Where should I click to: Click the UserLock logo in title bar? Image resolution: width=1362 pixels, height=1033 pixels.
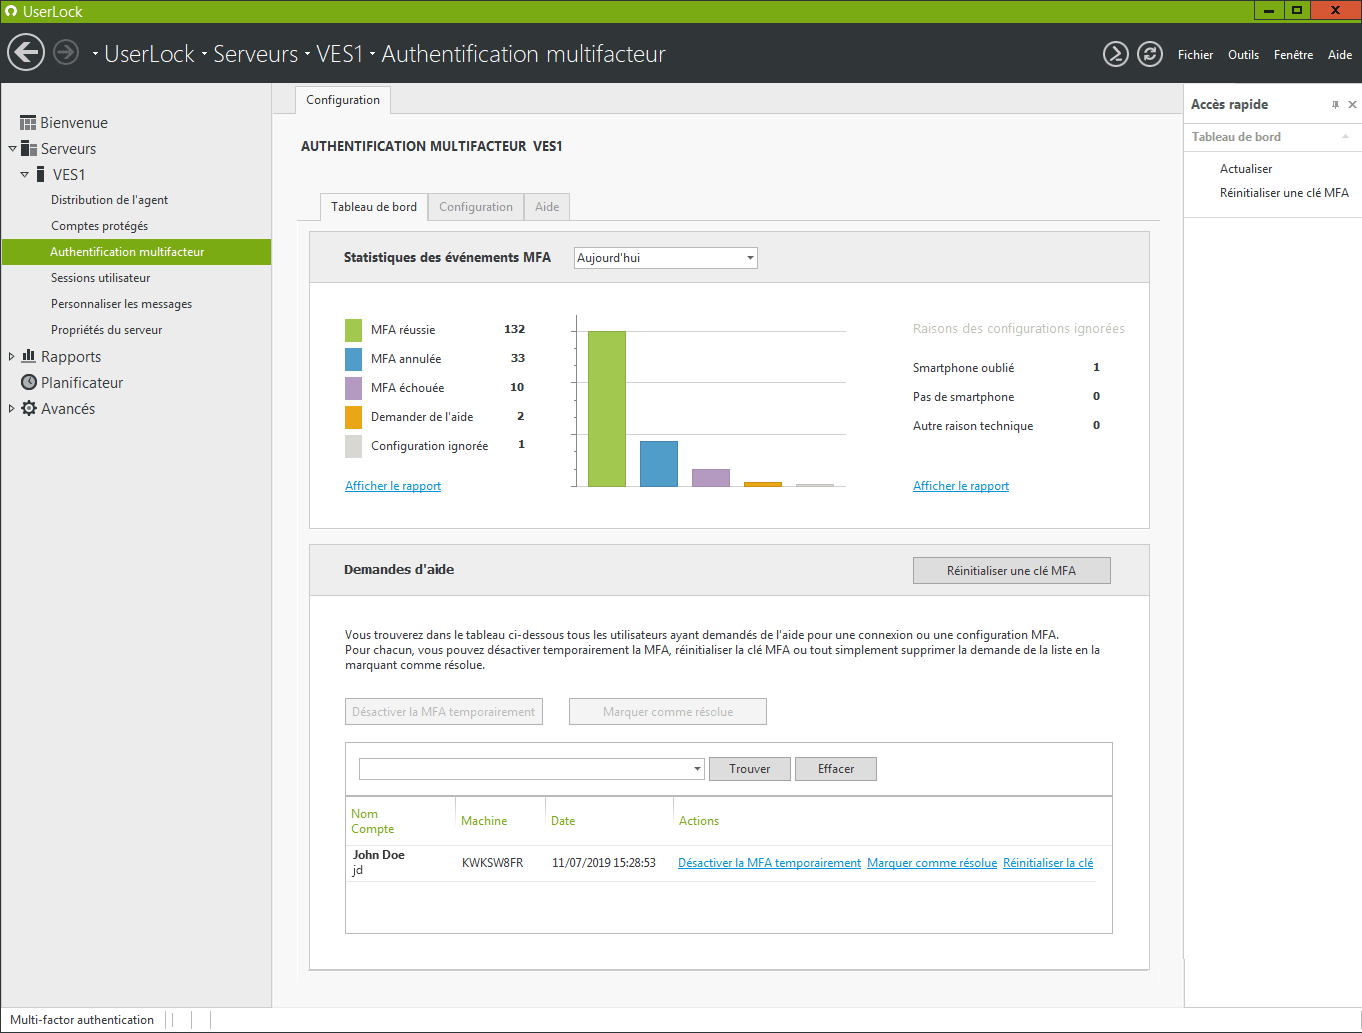(11, 11)
